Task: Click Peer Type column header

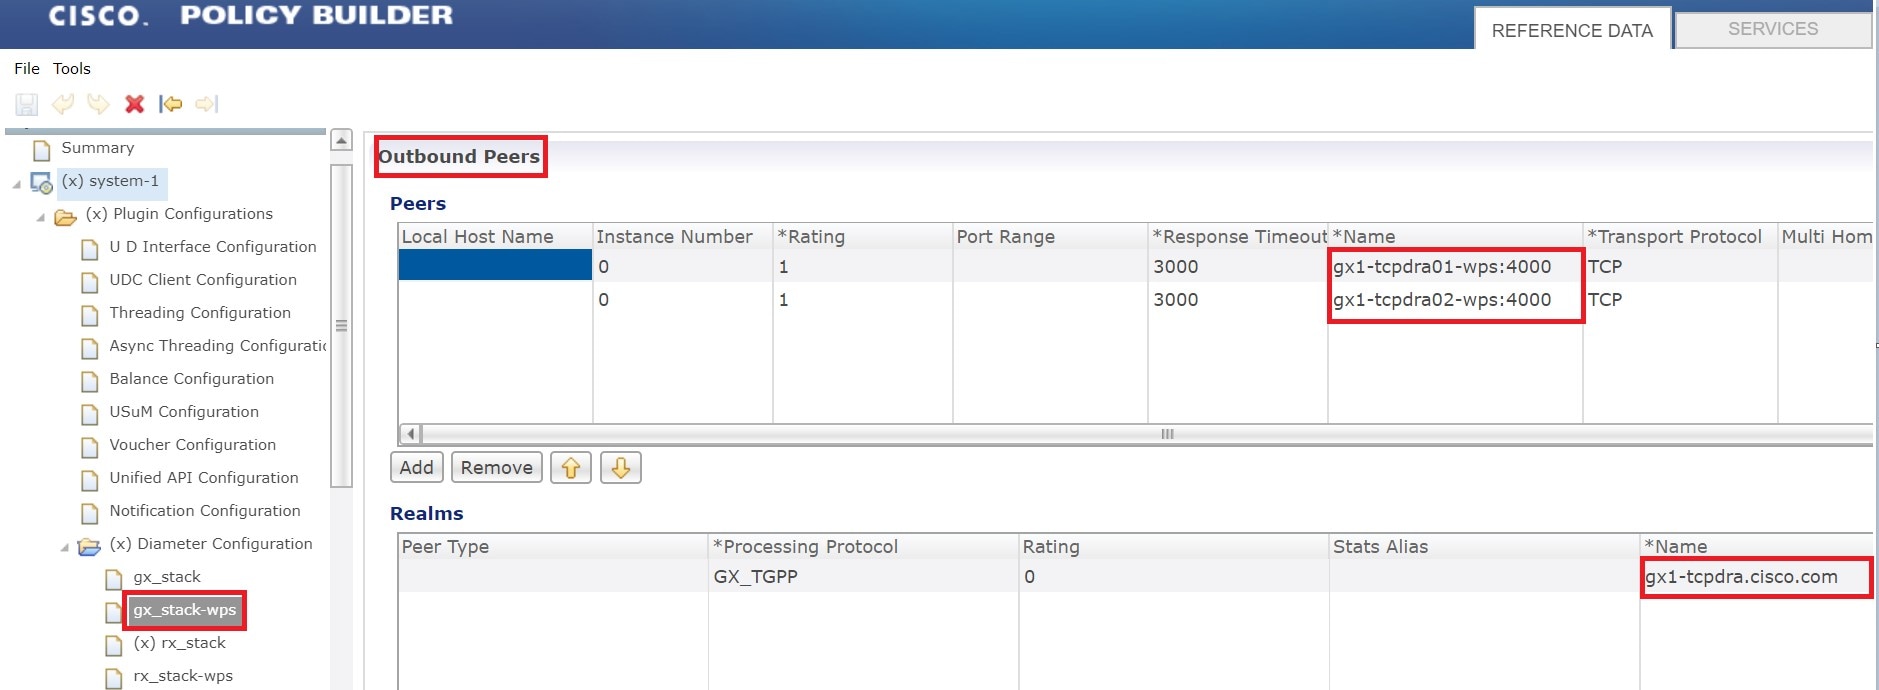Action: (x=553, y=547)
